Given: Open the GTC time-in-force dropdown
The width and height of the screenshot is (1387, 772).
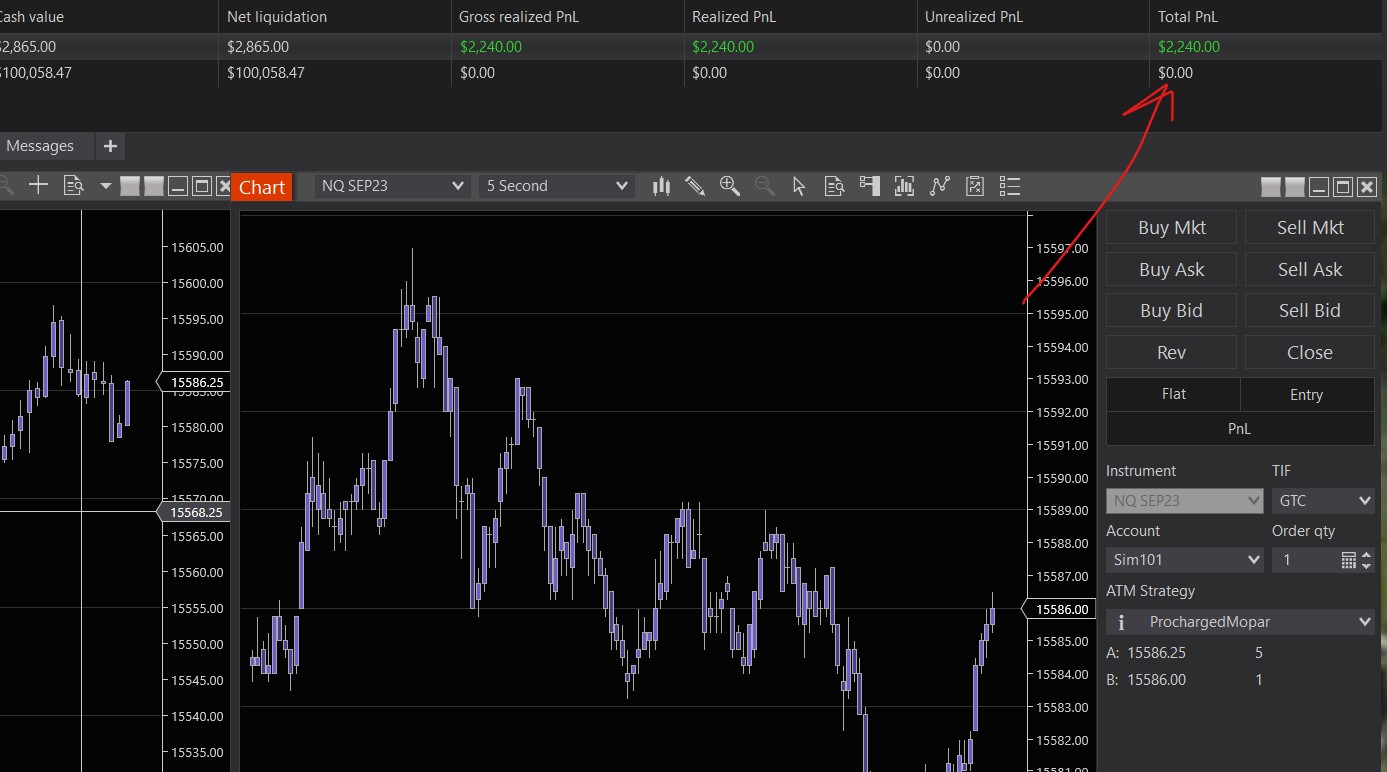Looking at the screenshot, I should [1323, 501].
